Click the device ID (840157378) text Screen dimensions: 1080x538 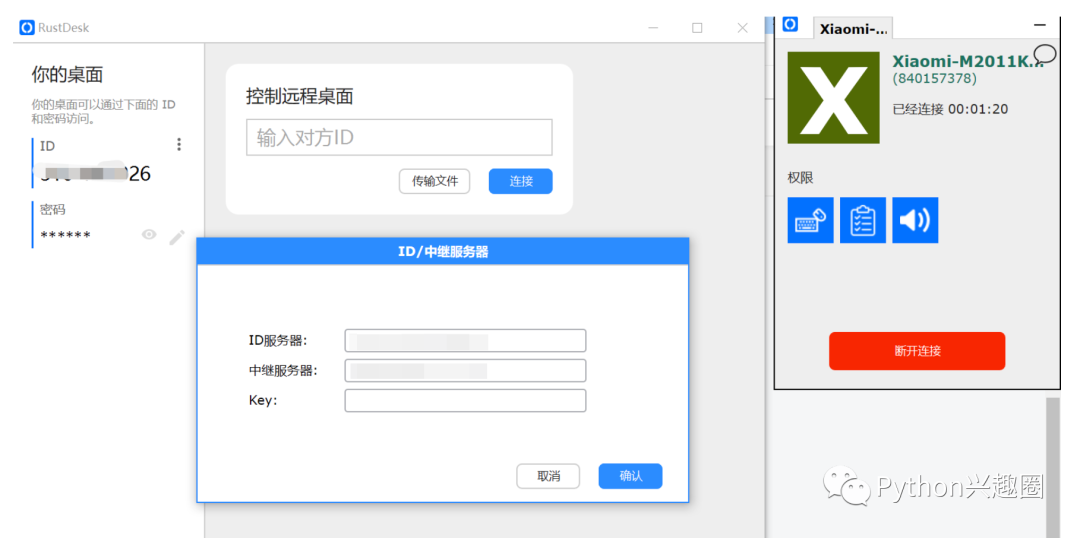coord(935,79)
